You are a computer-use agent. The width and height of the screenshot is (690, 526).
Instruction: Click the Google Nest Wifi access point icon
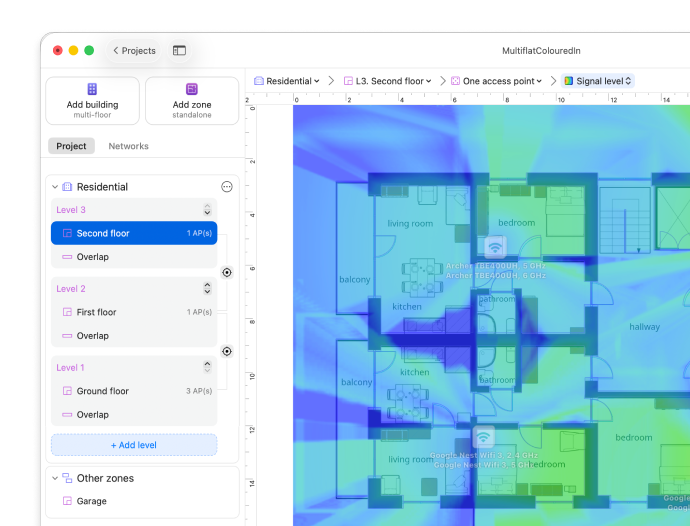pos(483,437)
